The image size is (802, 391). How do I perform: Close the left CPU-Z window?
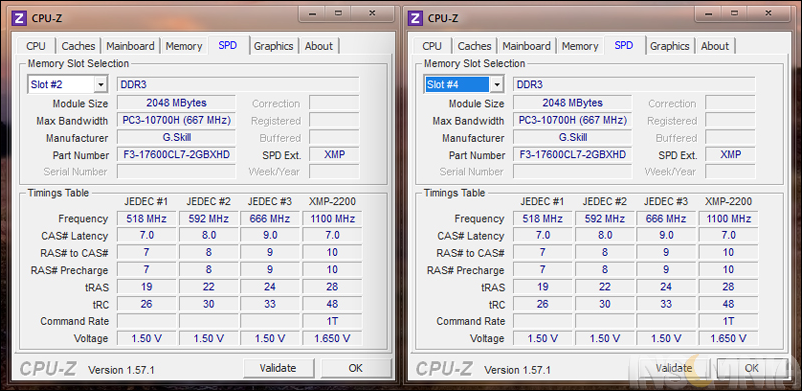(372, 13)
